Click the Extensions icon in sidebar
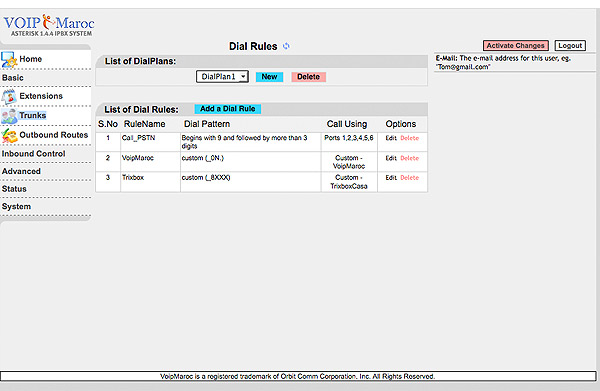The height and width of the screenshot is (391, 600). click(9, 97)
